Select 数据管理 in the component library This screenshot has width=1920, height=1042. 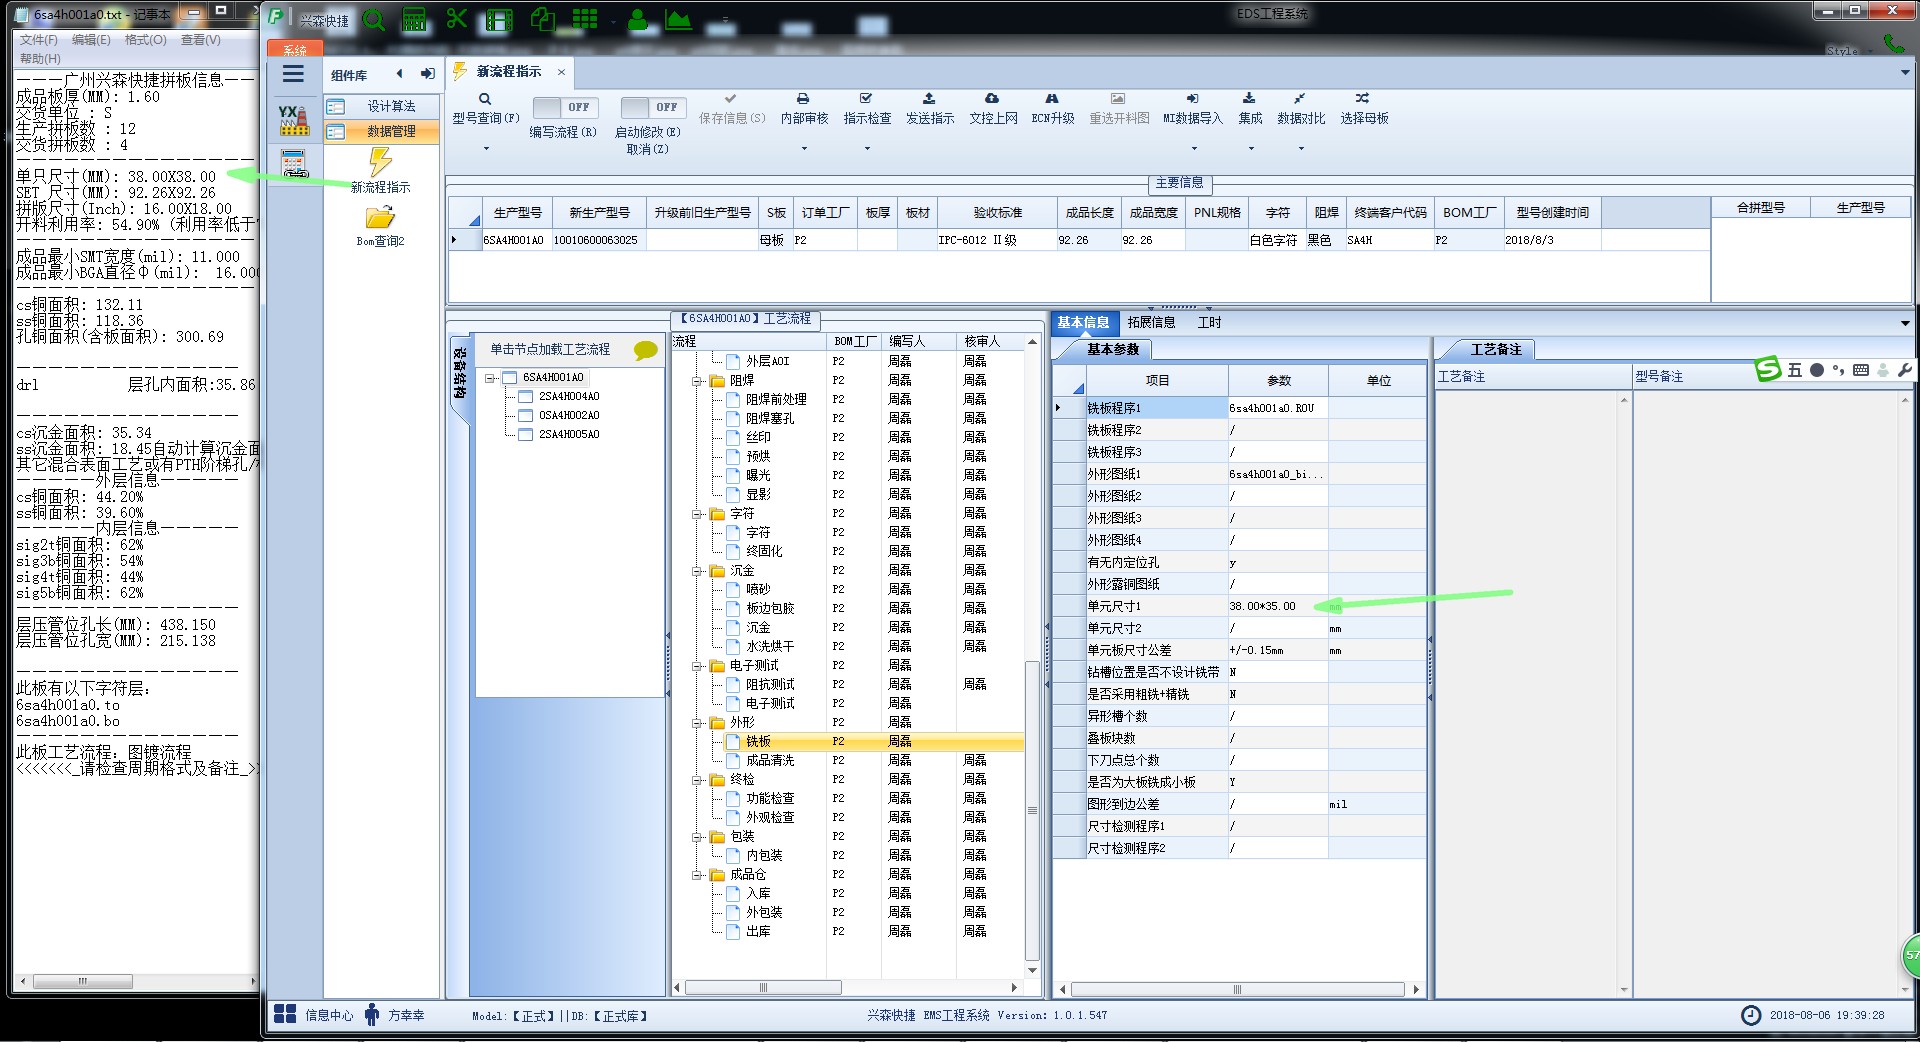point(381,131)
